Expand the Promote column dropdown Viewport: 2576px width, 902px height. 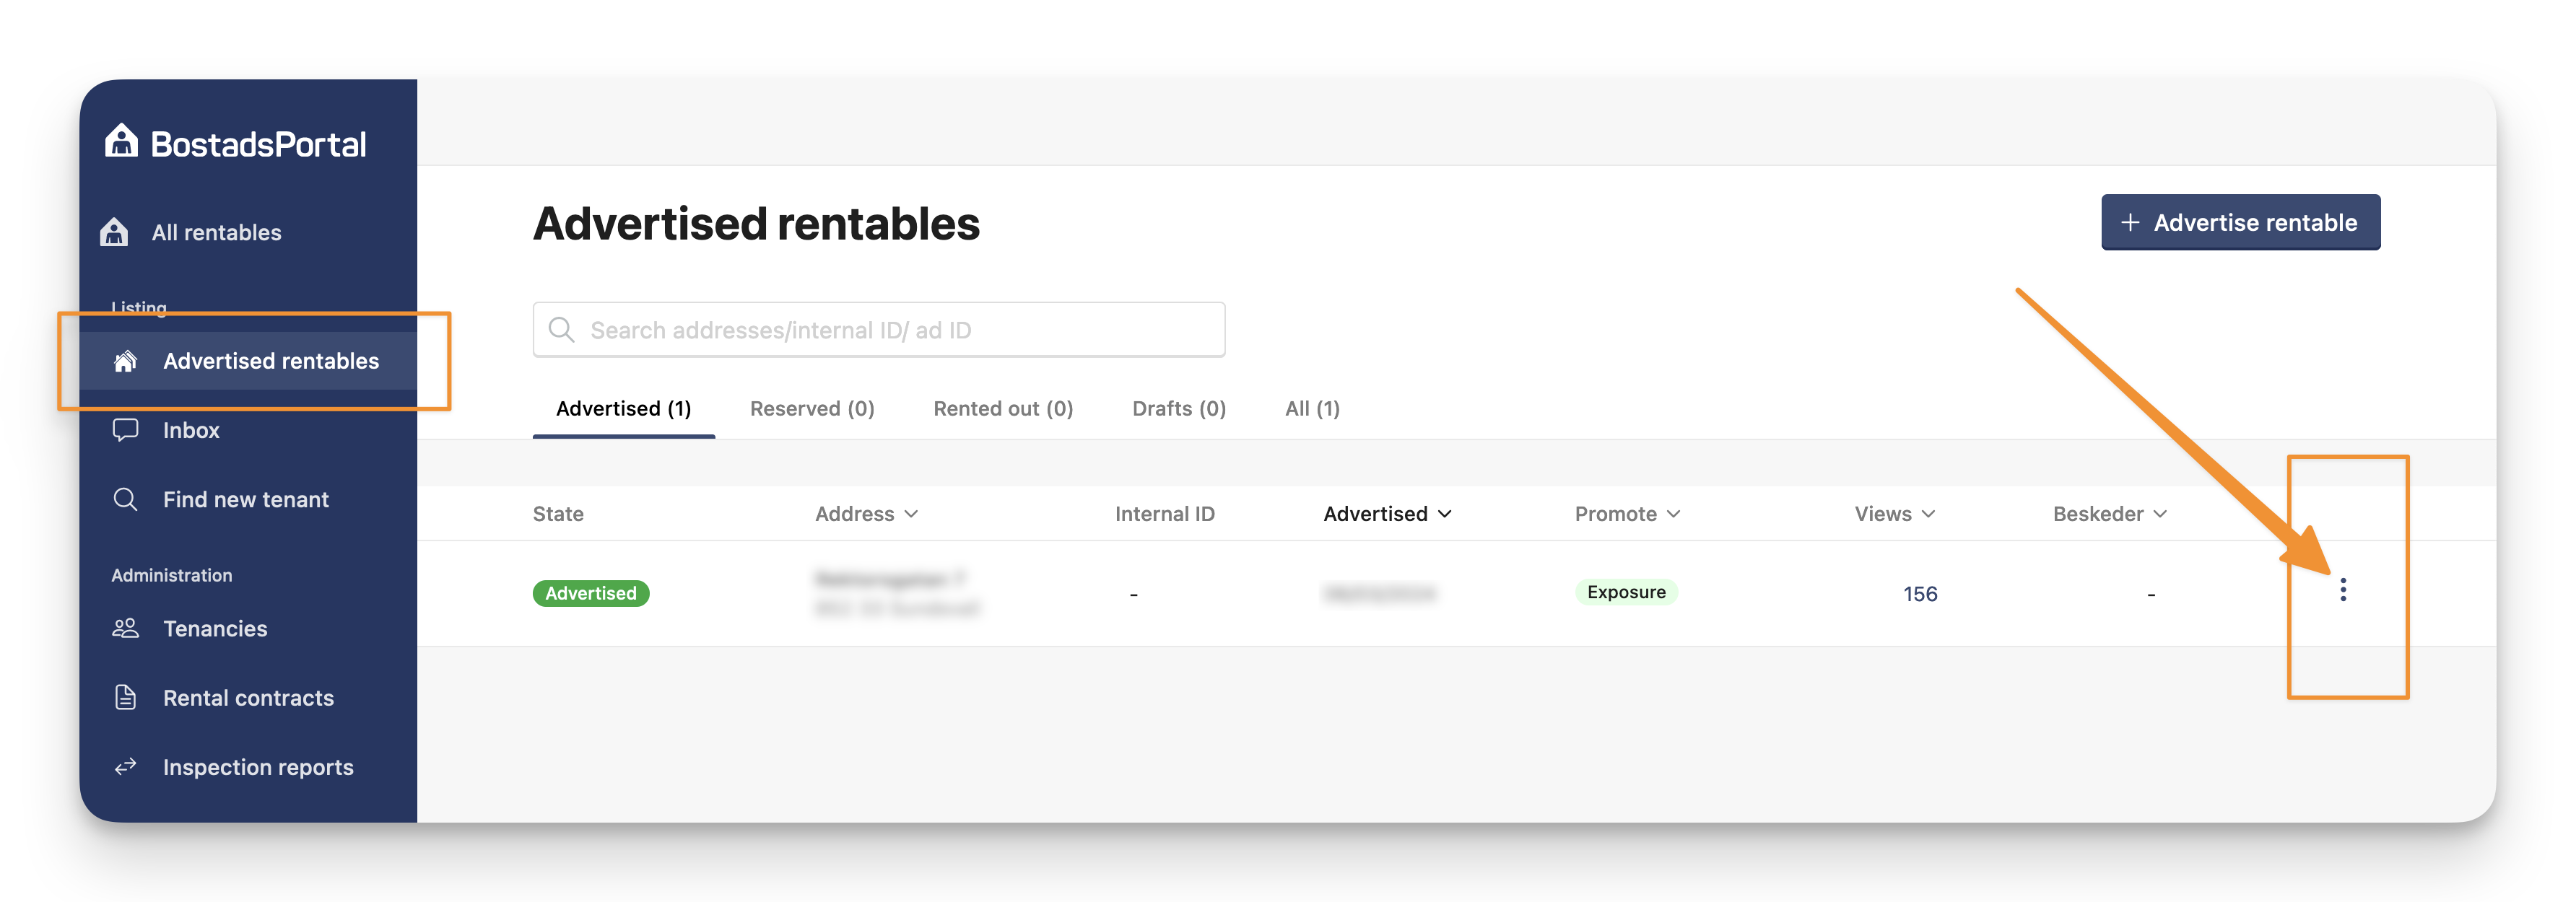pyautogui.click(x=1673, y=514)
